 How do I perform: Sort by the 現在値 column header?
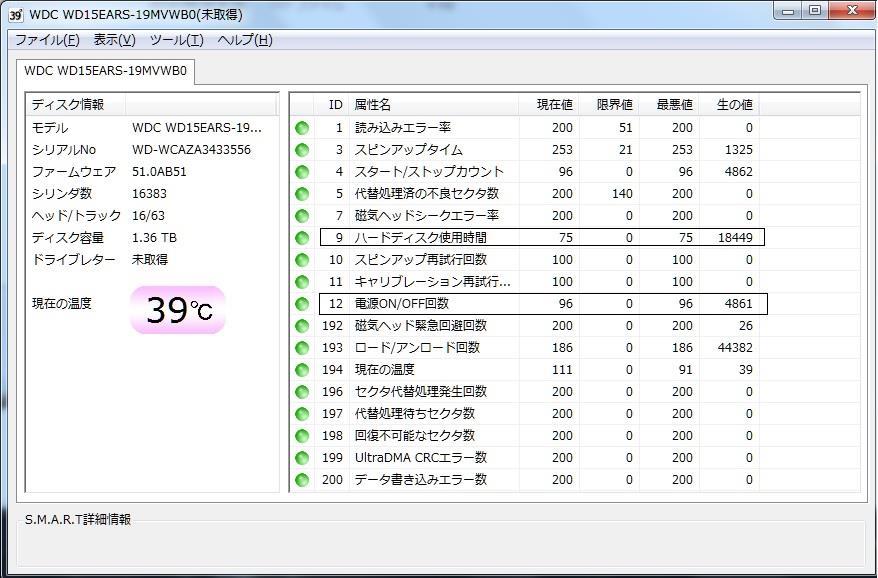coord(549,105)
